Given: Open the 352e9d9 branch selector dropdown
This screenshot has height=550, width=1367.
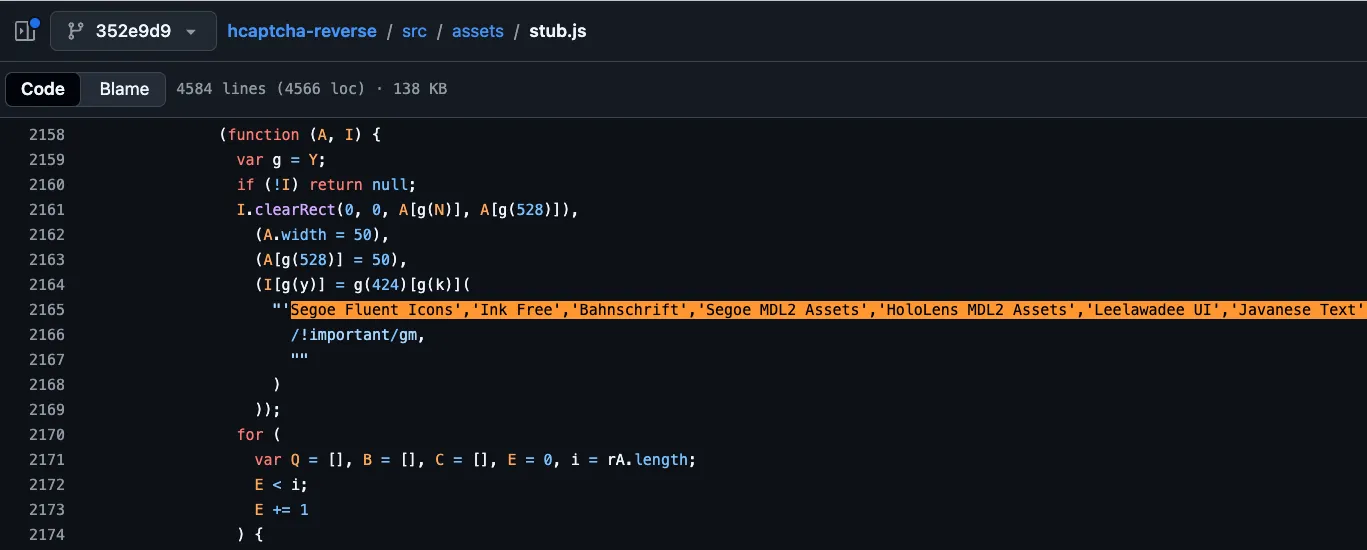Looking at the screenshot, I should click(x=133, y=31).
